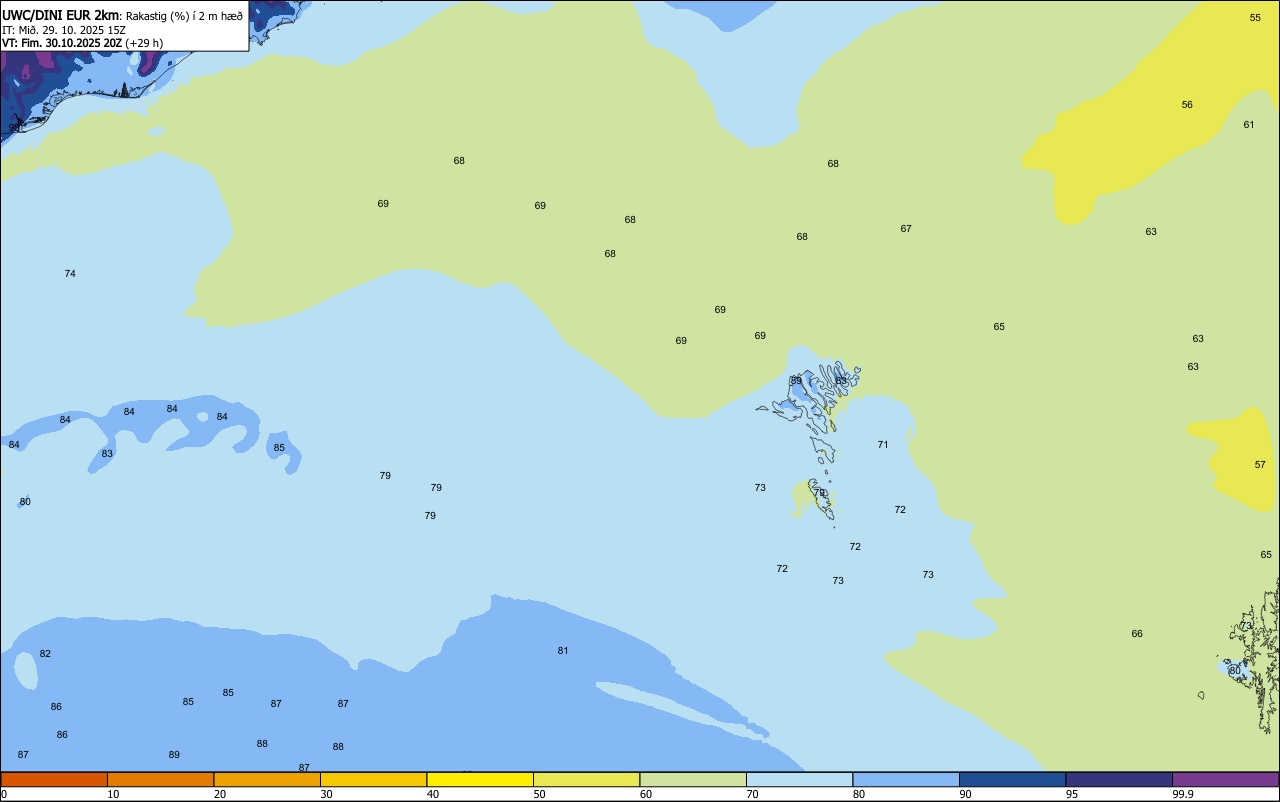Click the 95–99.9 navy legend swatch
This screenshot has height=802, width=1280.
point(1119,779)
